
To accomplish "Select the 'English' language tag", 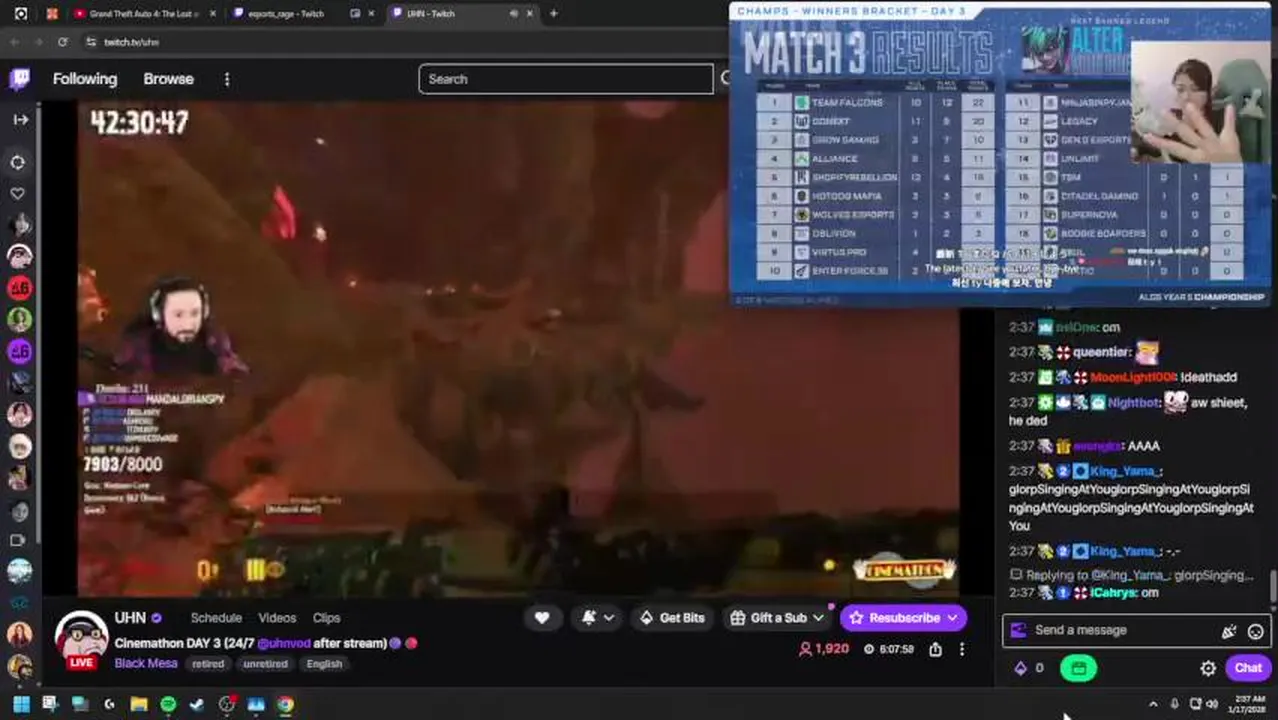I will [324, 664].
